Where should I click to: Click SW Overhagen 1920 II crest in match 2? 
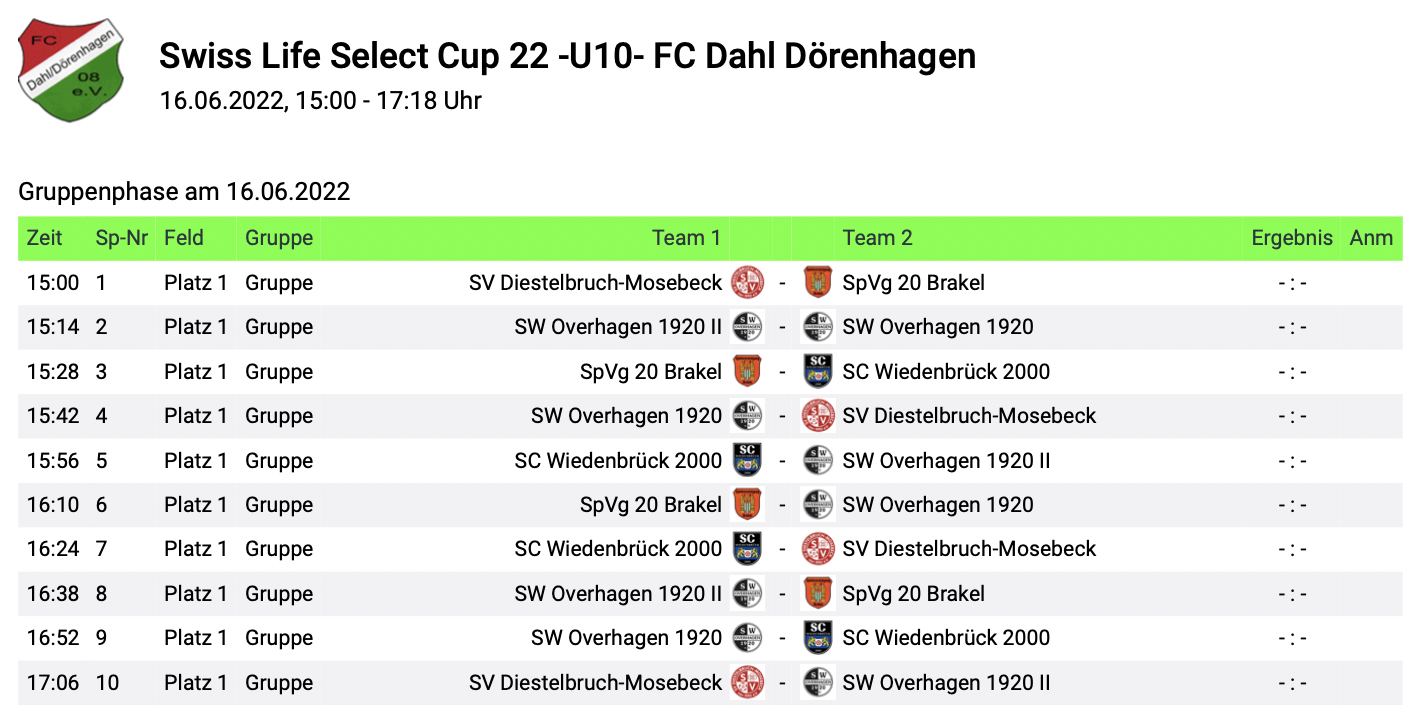747,327
